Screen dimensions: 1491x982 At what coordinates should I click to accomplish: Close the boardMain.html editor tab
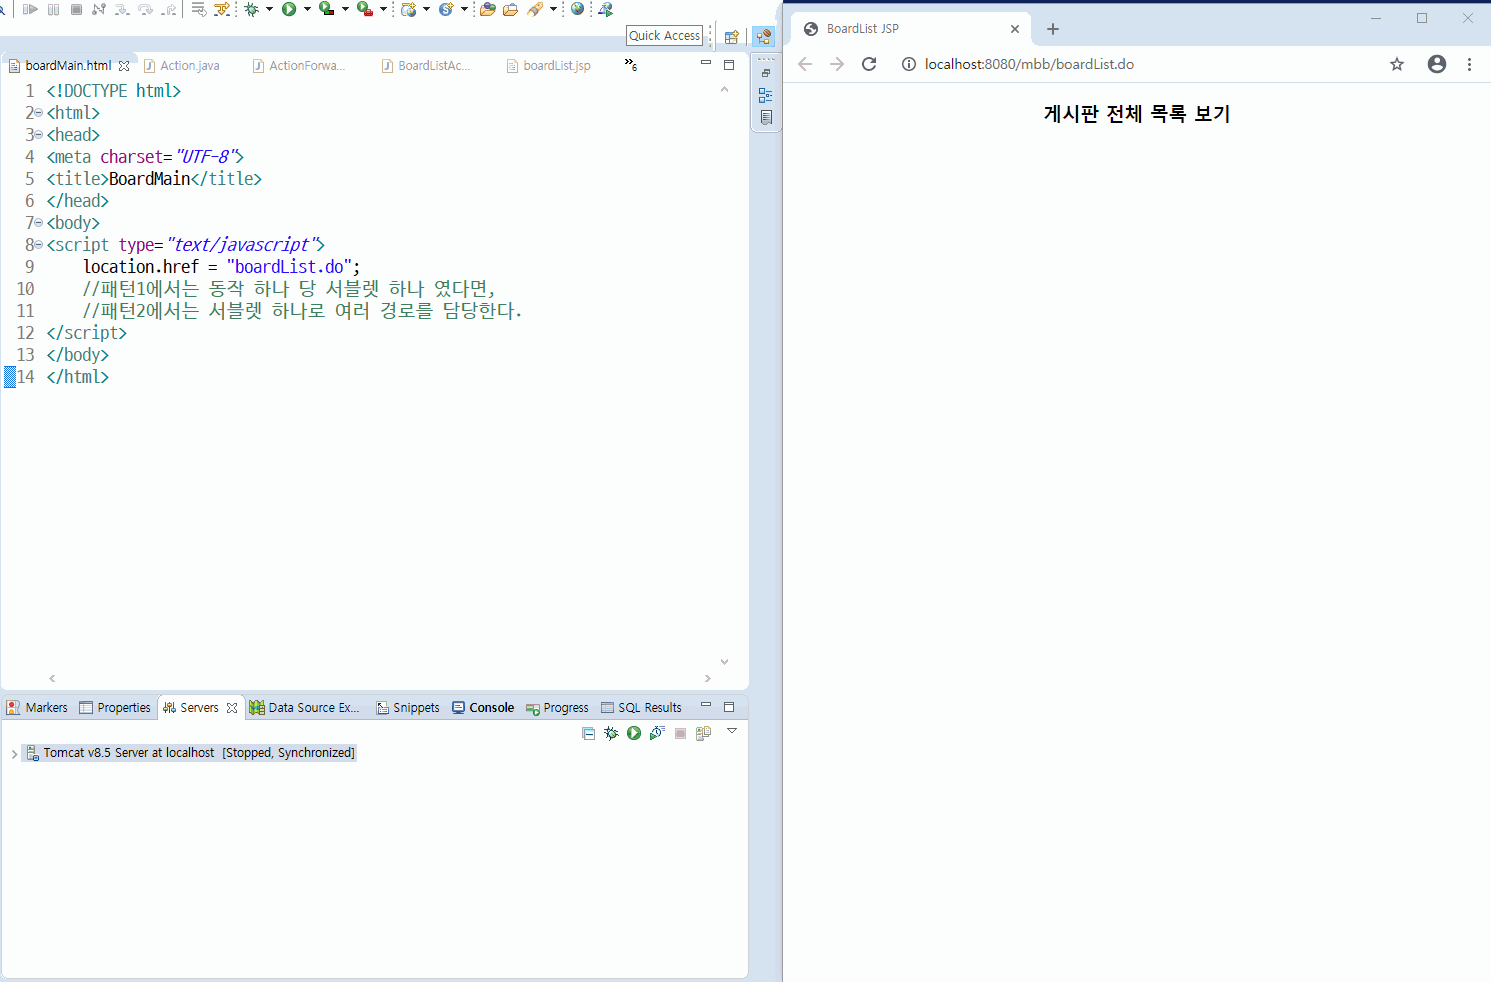point(124,66)
